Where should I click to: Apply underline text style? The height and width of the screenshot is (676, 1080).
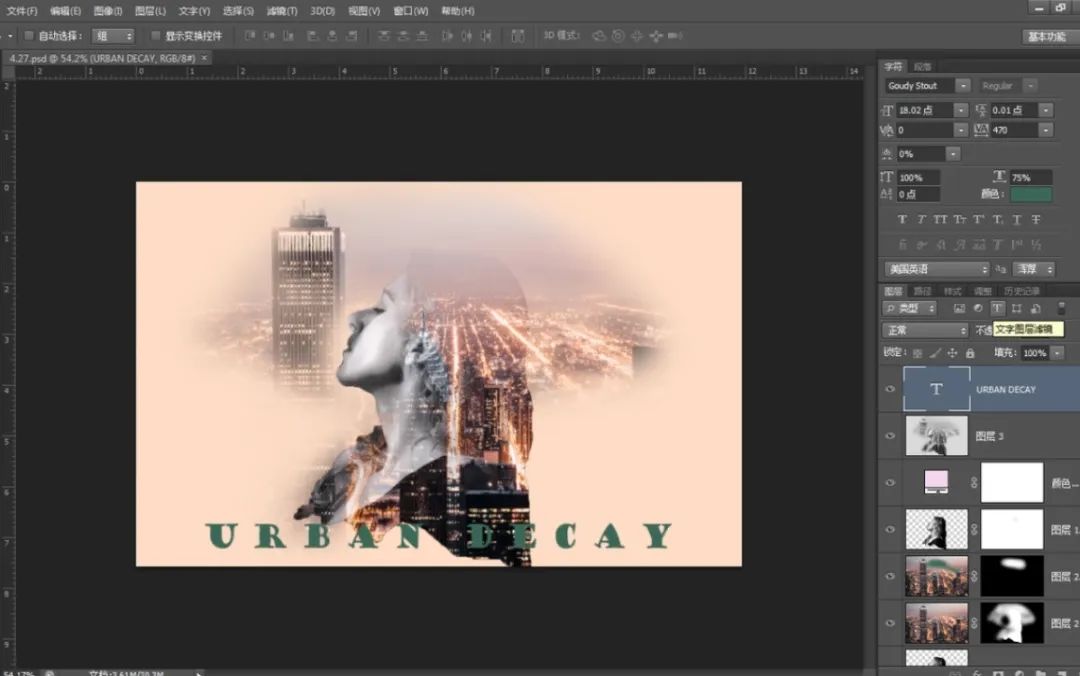1017,220
